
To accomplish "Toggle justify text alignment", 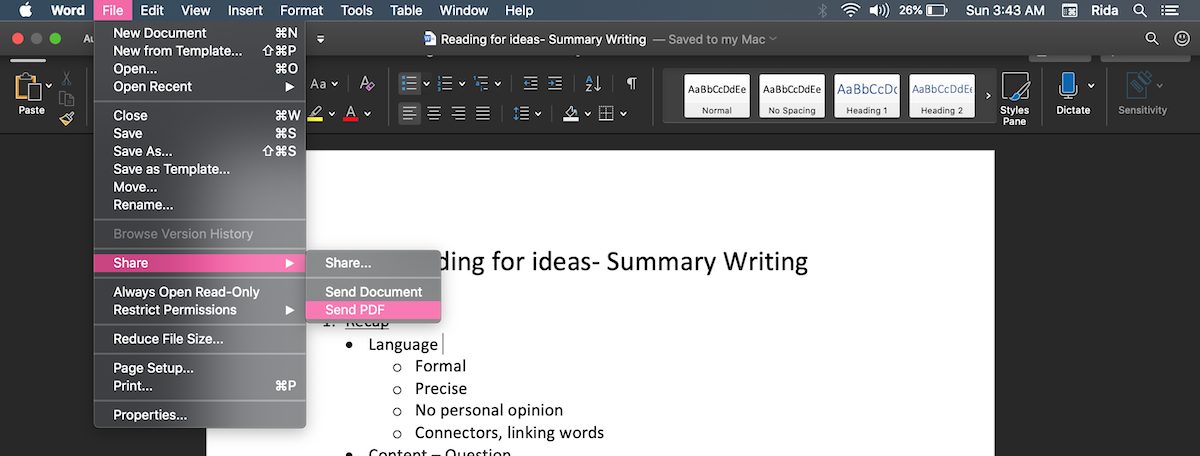I will click(x=484, y=113).
